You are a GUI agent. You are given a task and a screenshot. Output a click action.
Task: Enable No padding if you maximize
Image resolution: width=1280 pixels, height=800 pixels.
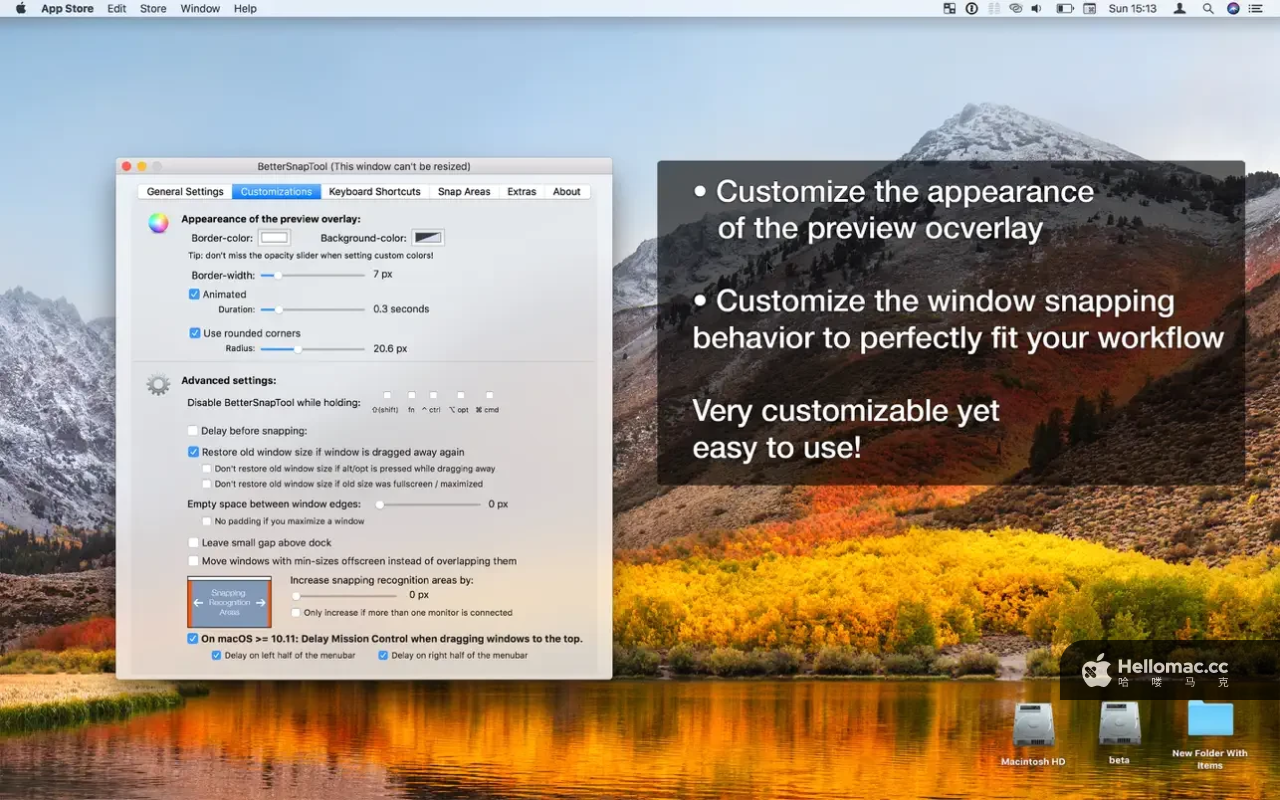[x=207, y=521]
